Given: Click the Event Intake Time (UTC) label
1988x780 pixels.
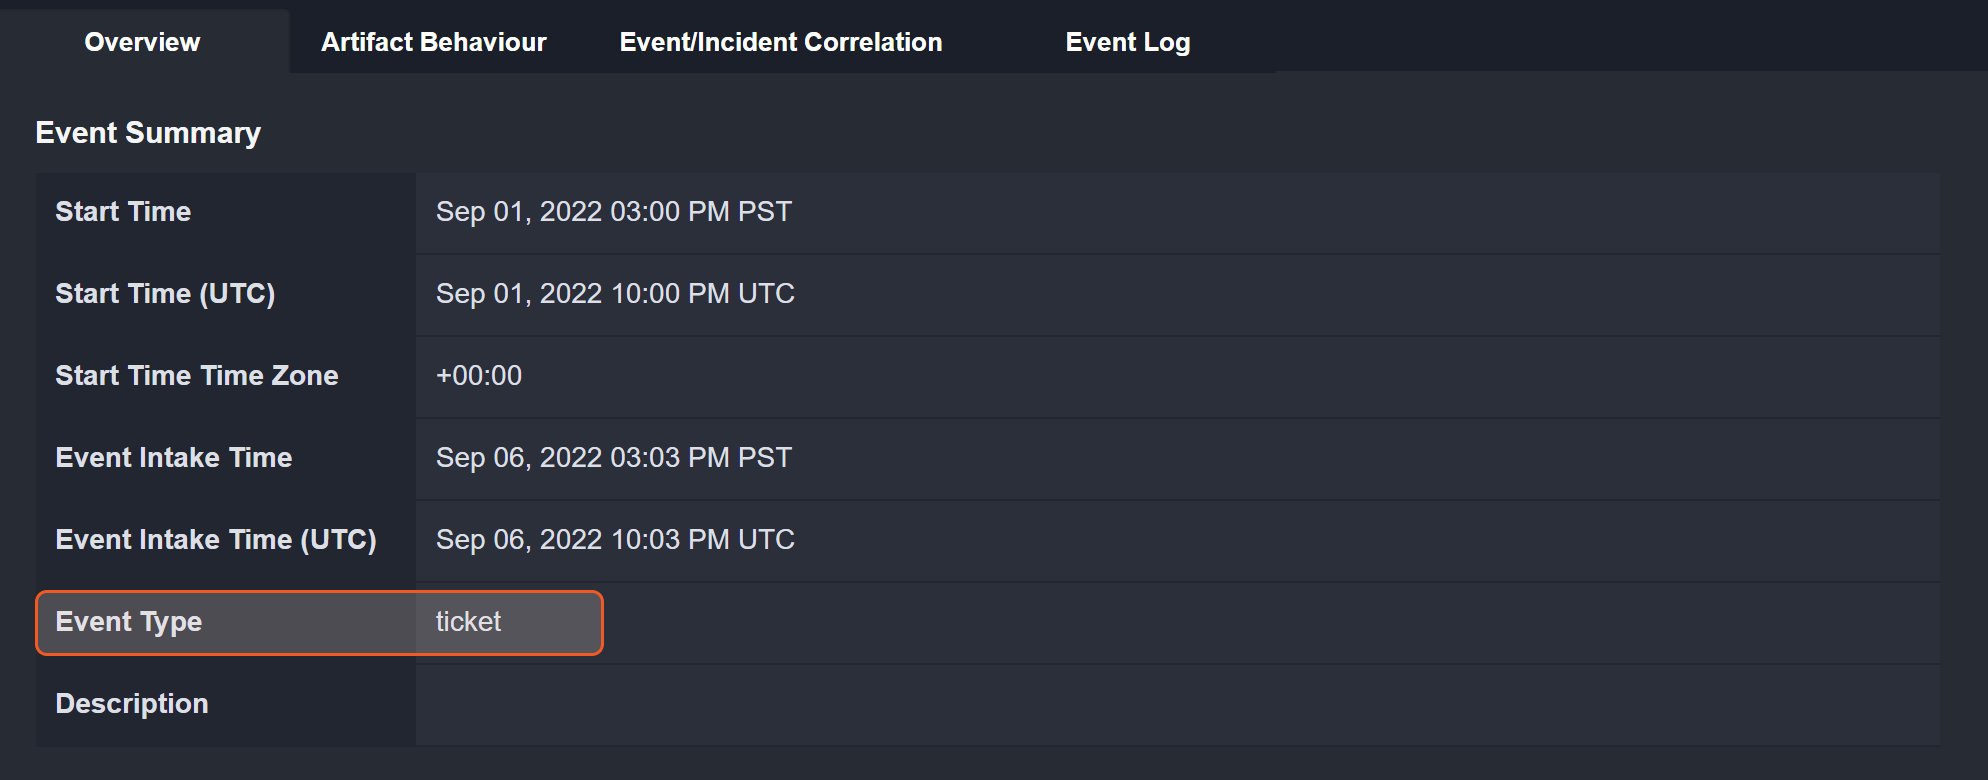Looking at the screenshot, I should [216, 540].
